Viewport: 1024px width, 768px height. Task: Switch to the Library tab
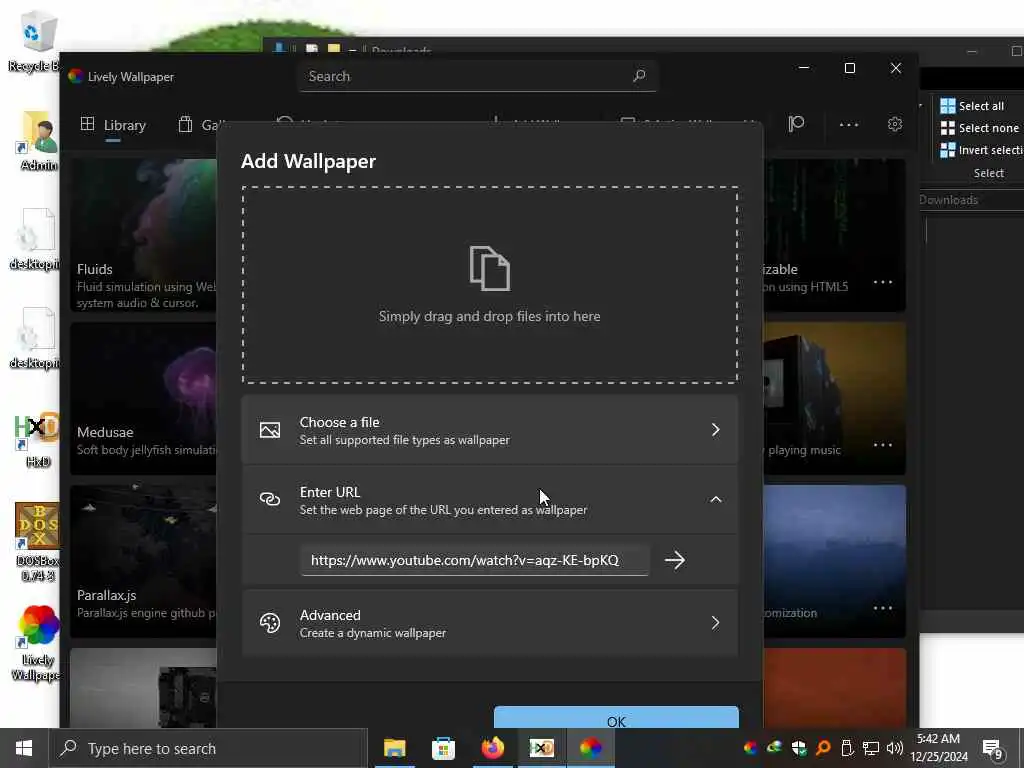tap(113, 125)
